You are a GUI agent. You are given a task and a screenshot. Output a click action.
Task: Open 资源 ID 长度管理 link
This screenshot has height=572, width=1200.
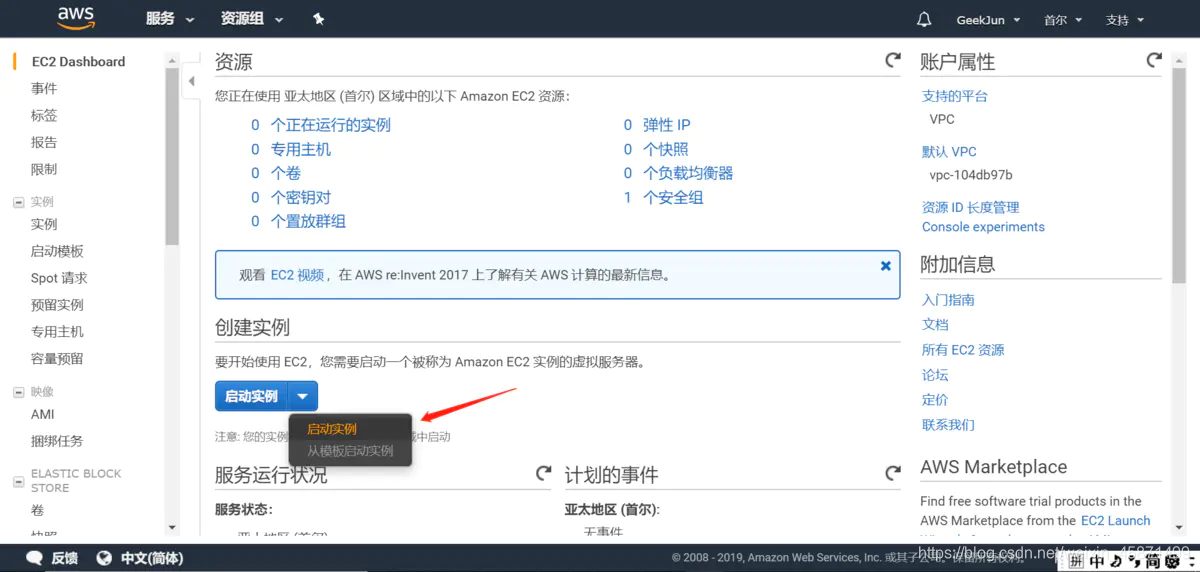click(x=971, y=208)
